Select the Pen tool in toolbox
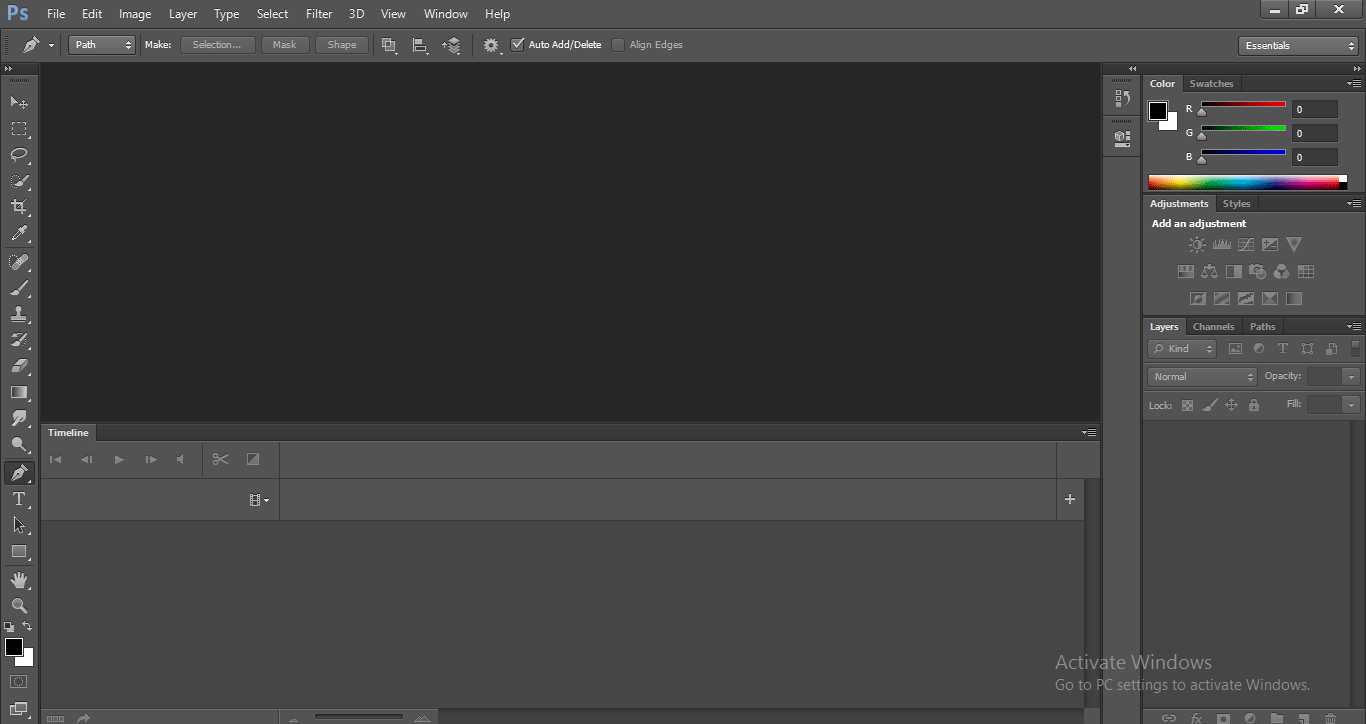 pos(19,472)
